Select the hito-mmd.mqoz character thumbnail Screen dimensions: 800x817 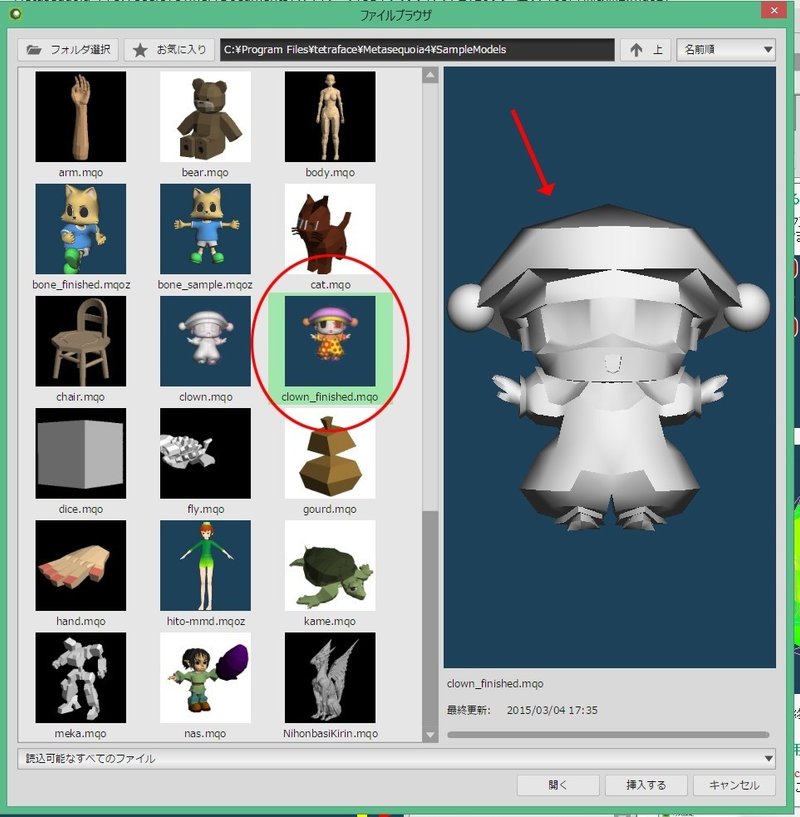(x=205, y=565)
